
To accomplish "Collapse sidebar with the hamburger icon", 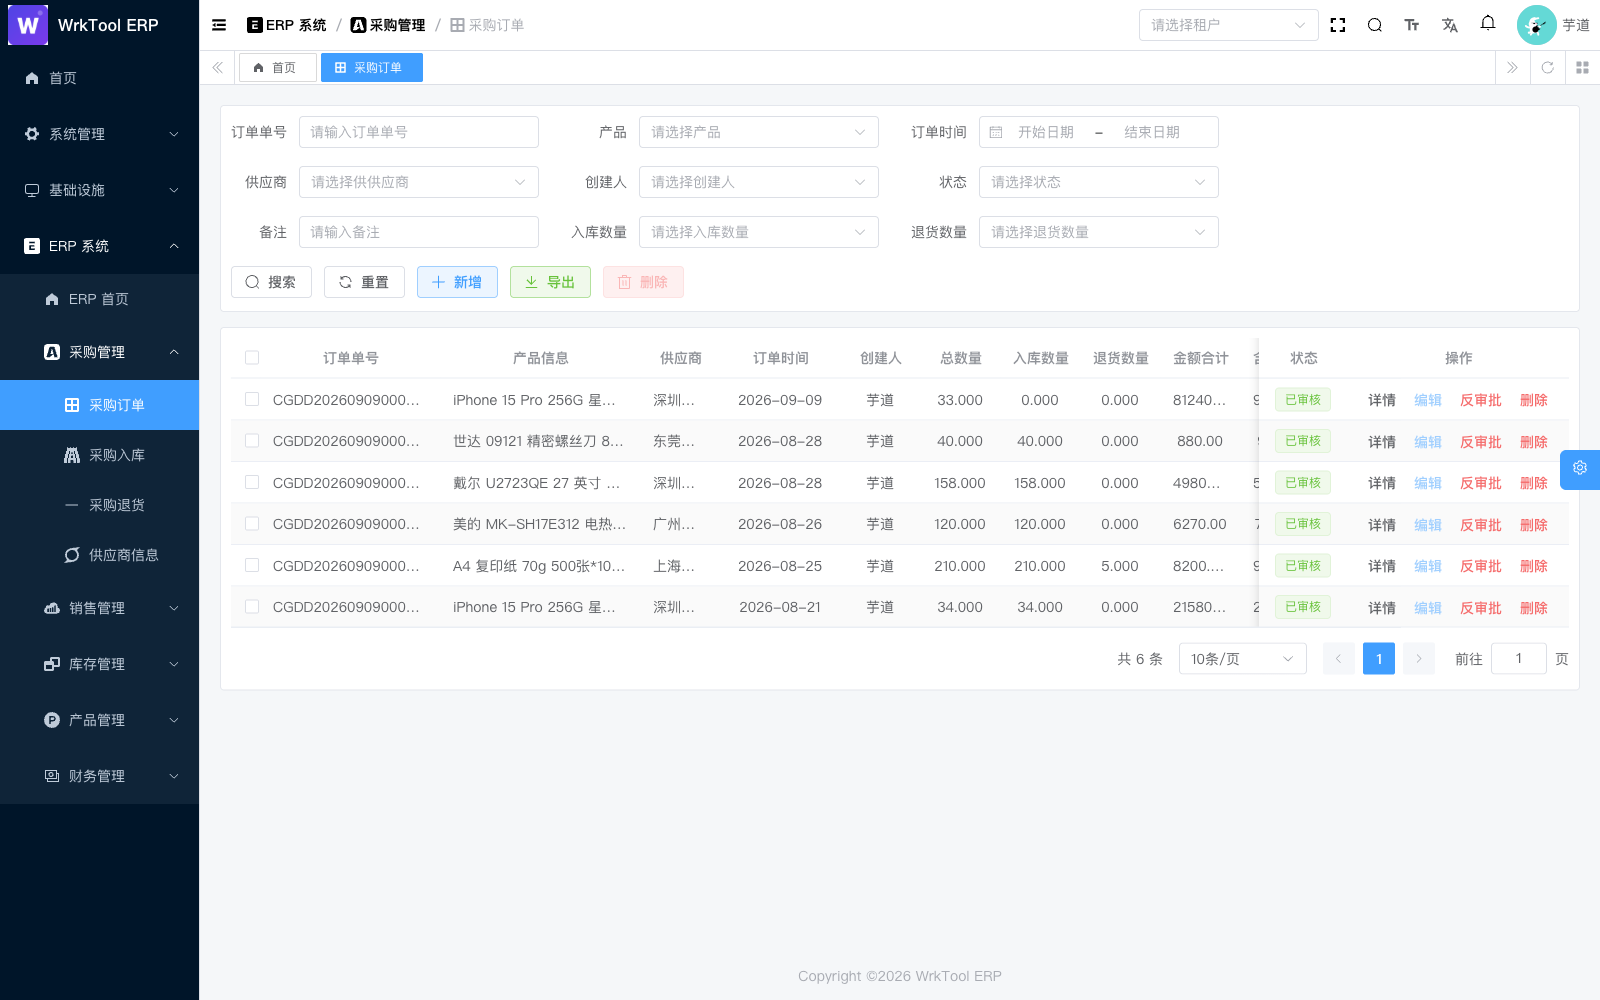I will click(x=219, y=25).
